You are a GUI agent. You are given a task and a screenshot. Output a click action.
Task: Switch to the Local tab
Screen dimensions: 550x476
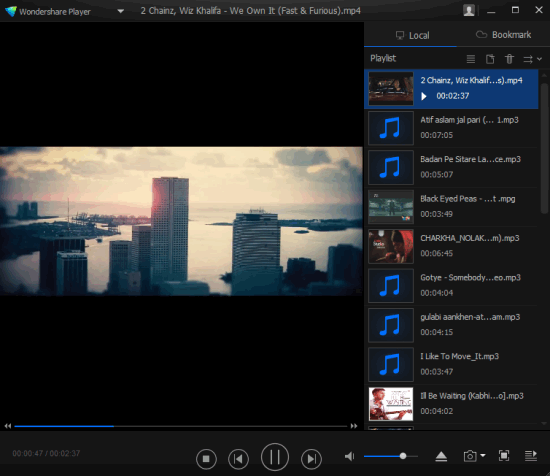point(412,35)
